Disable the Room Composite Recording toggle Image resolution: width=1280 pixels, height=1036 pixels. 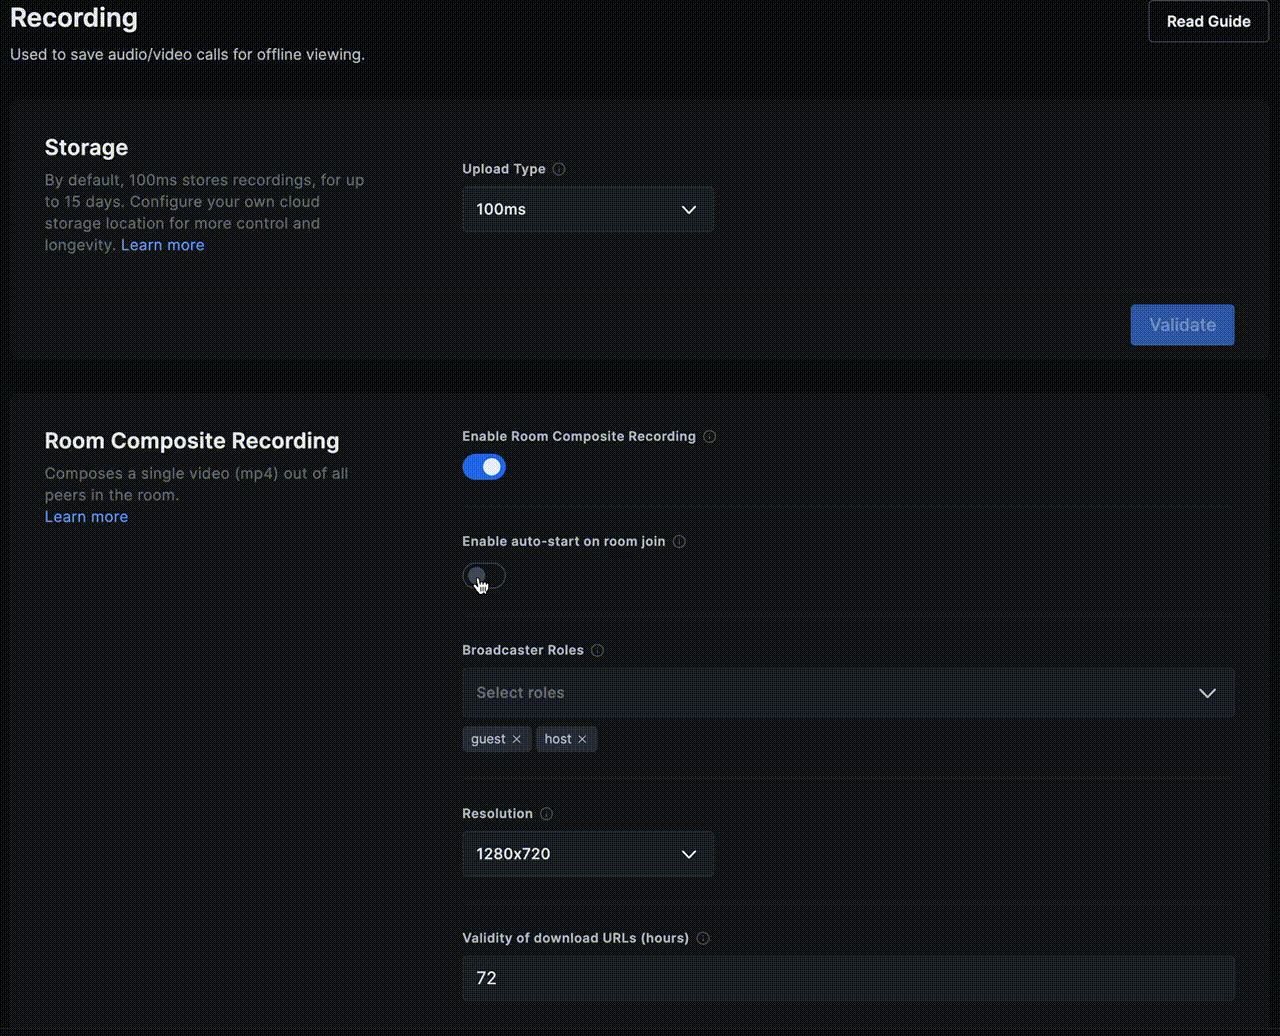[x=484, y=466]
